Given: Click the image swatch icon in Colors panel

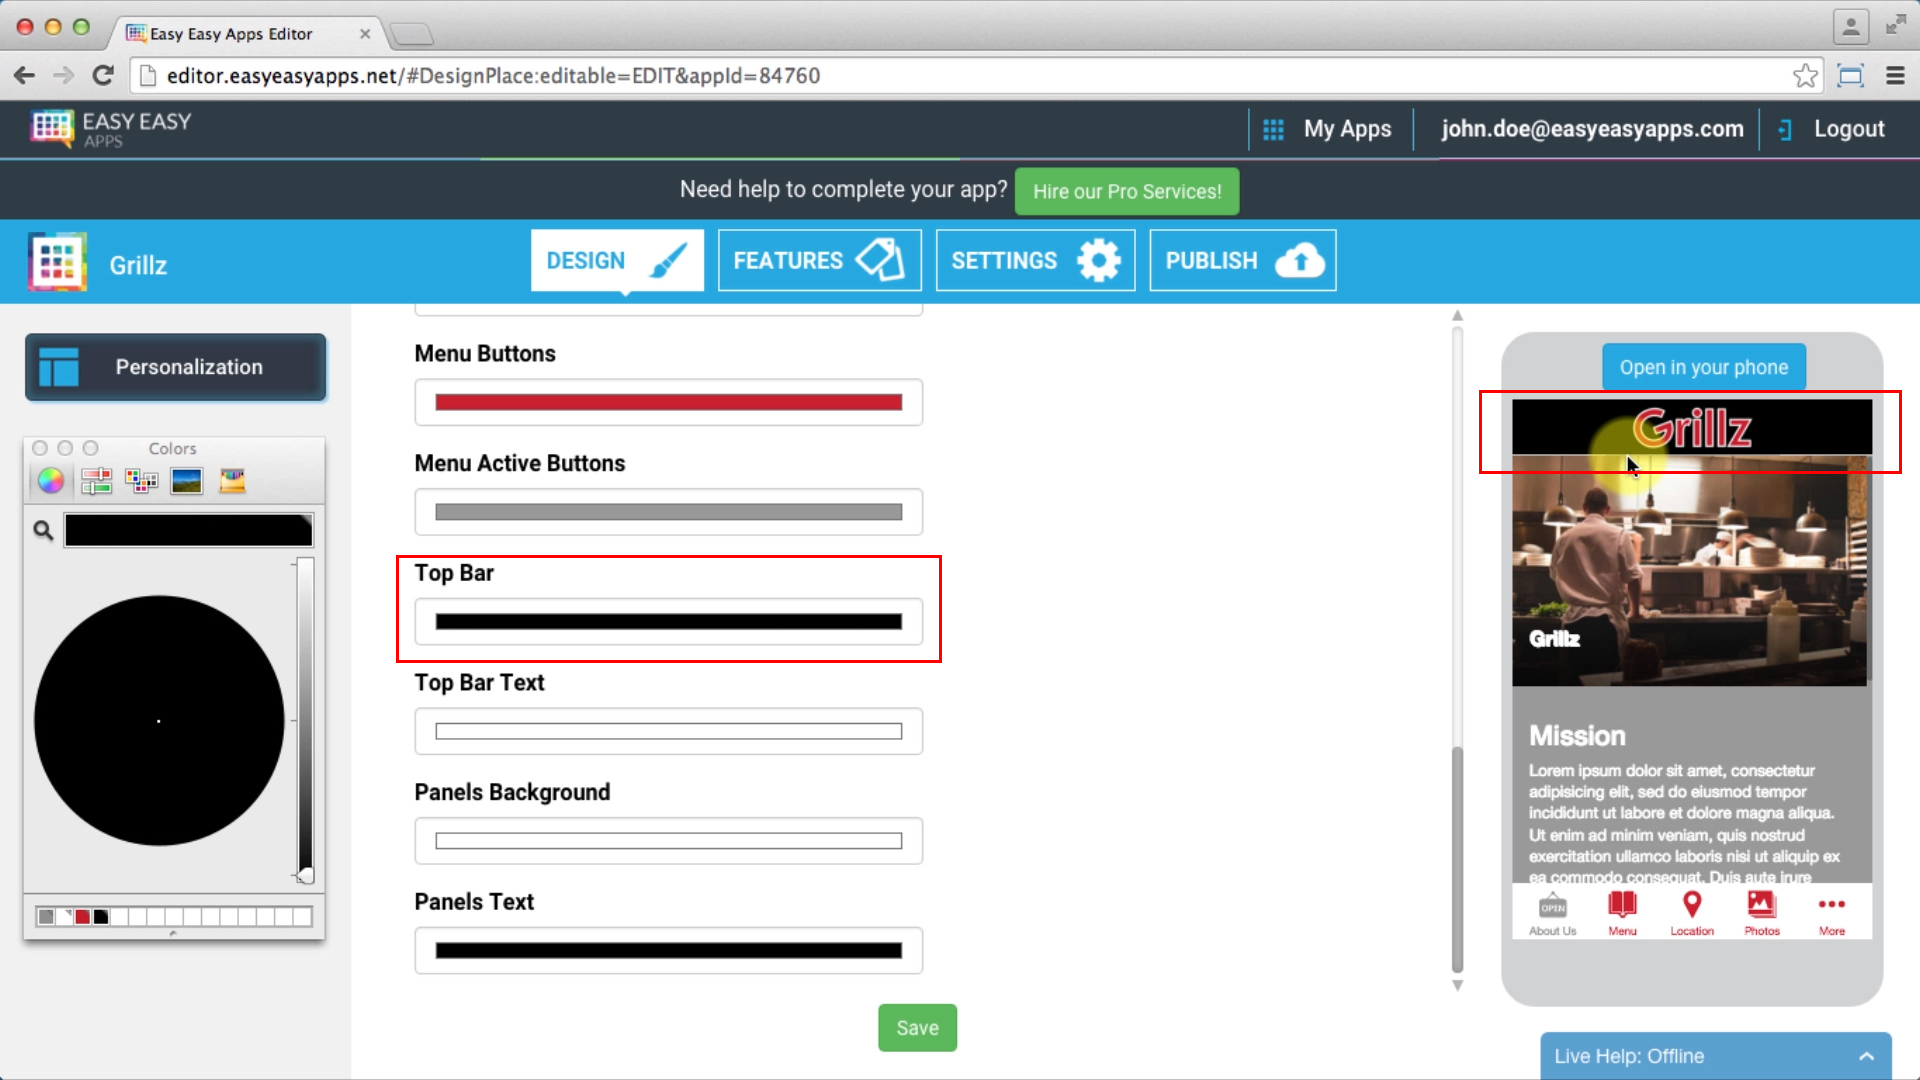Looking at the screenshot, I should pos(187,480).
